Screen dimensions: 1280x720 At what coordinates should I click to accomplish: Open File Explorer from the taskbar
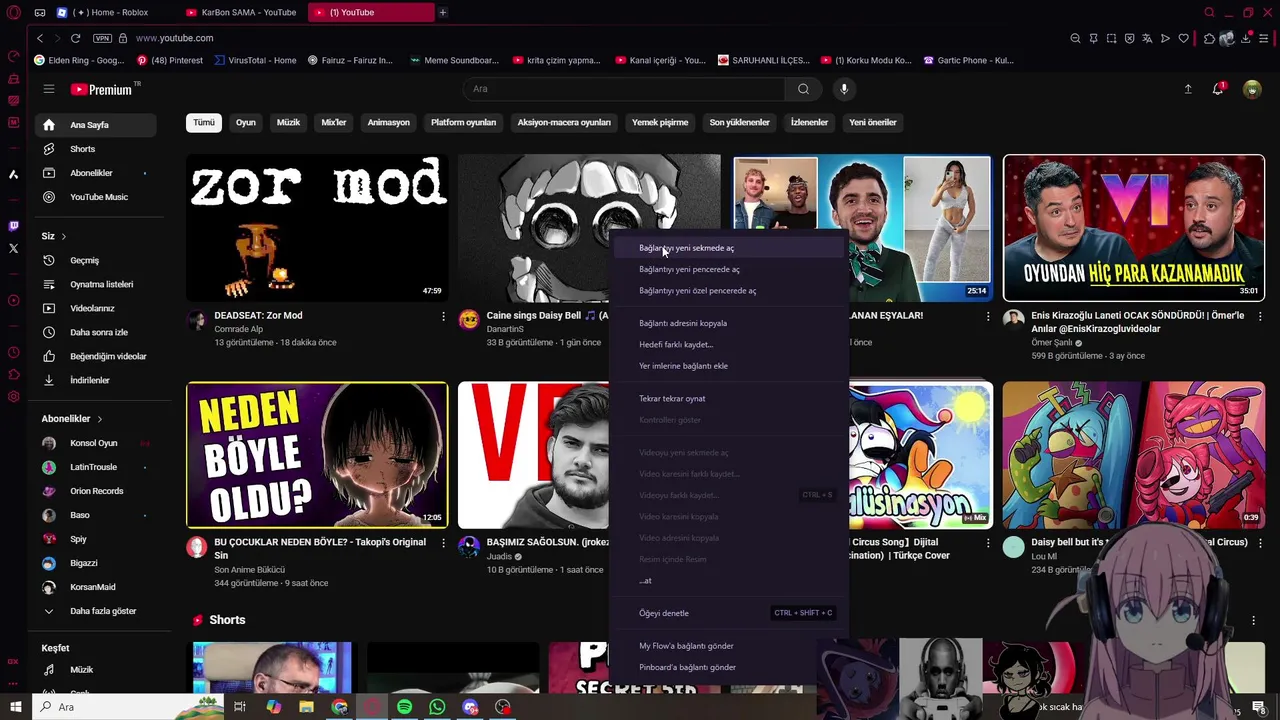(306, 707)
